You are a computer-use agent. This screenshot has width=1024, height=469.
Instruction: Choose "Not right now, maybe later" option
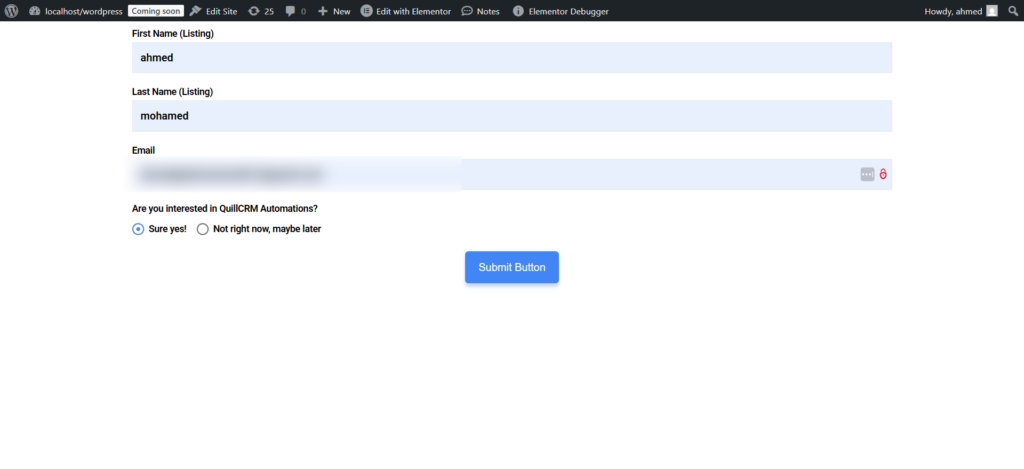203,229
